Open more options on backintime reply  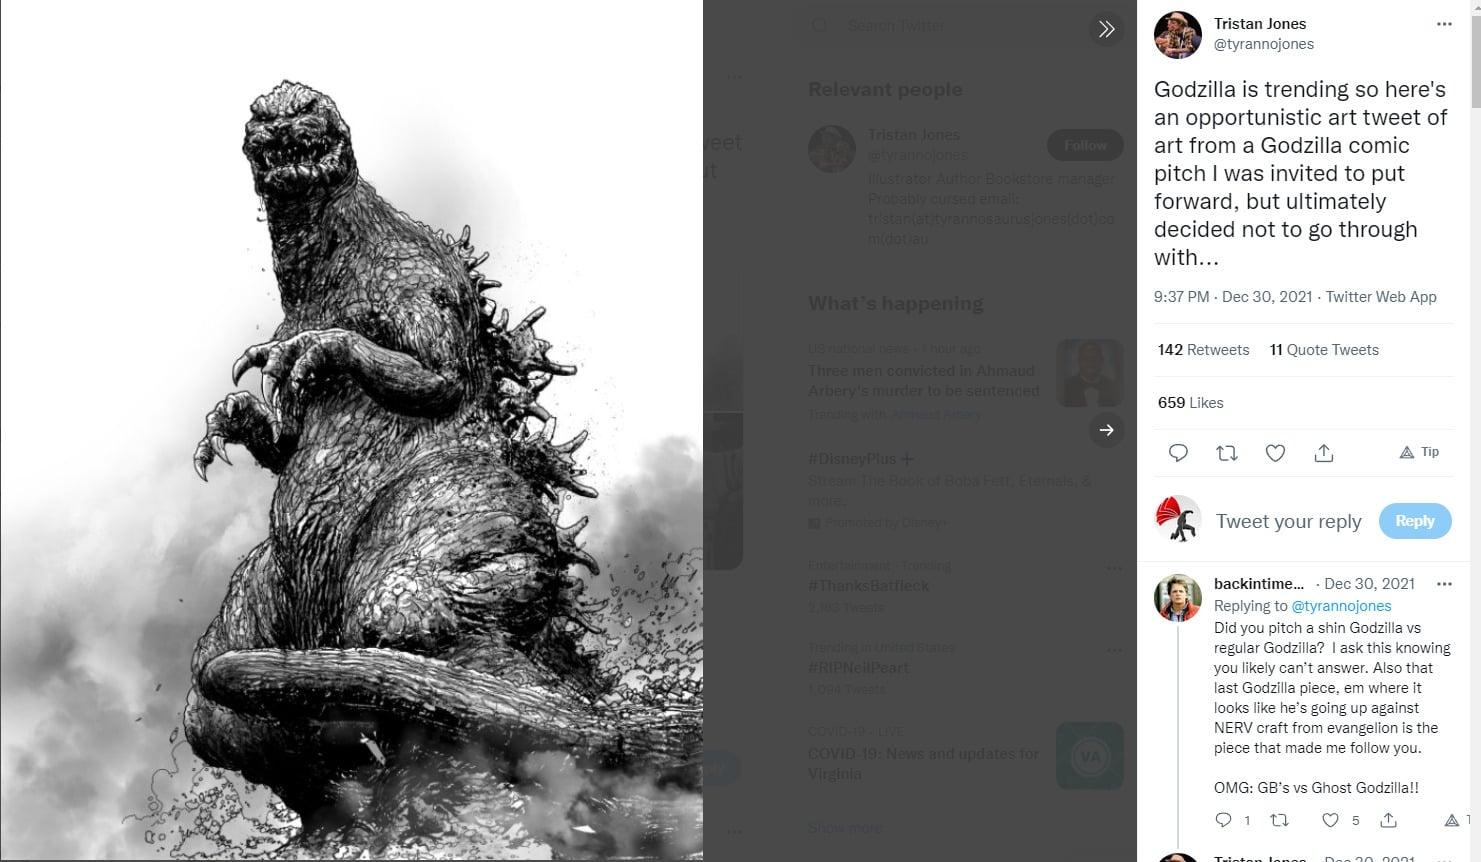(x=1443, y=584)
